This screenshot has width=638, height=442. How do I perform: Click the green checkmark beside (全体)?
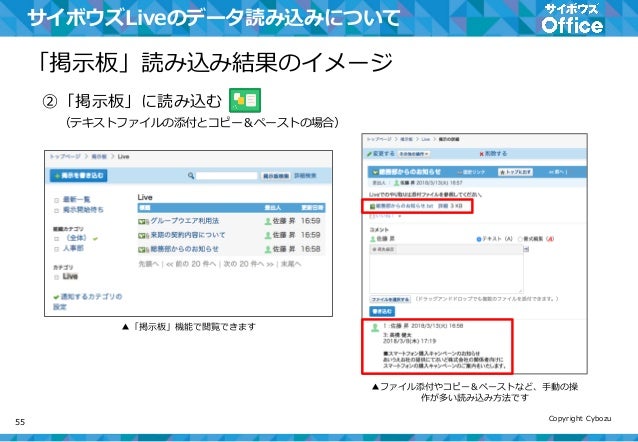95,239
